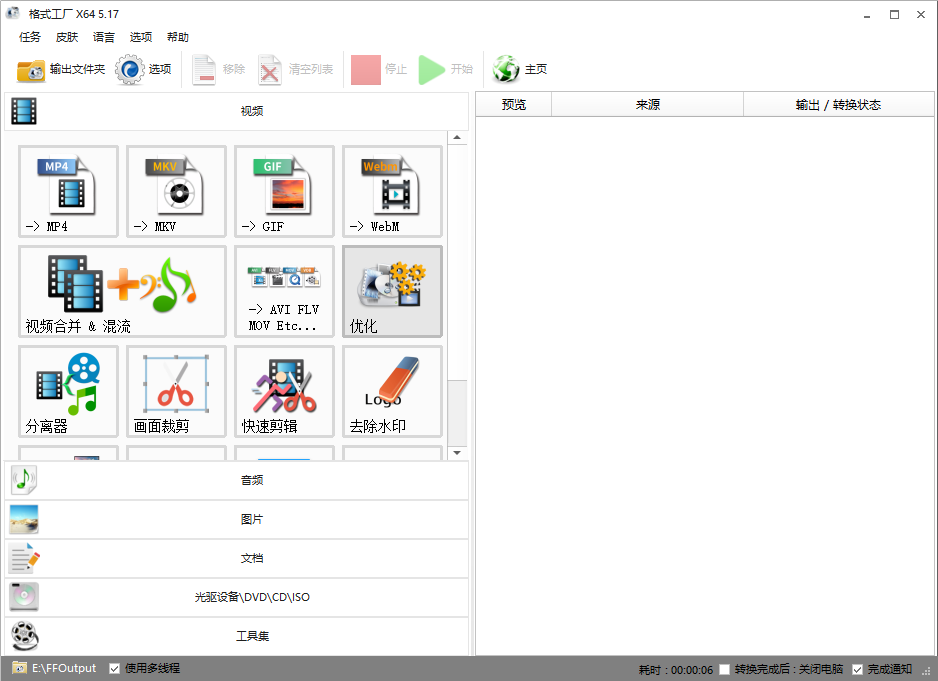
Task: Open the MKV conversion tool
Action: pos(176,191)
